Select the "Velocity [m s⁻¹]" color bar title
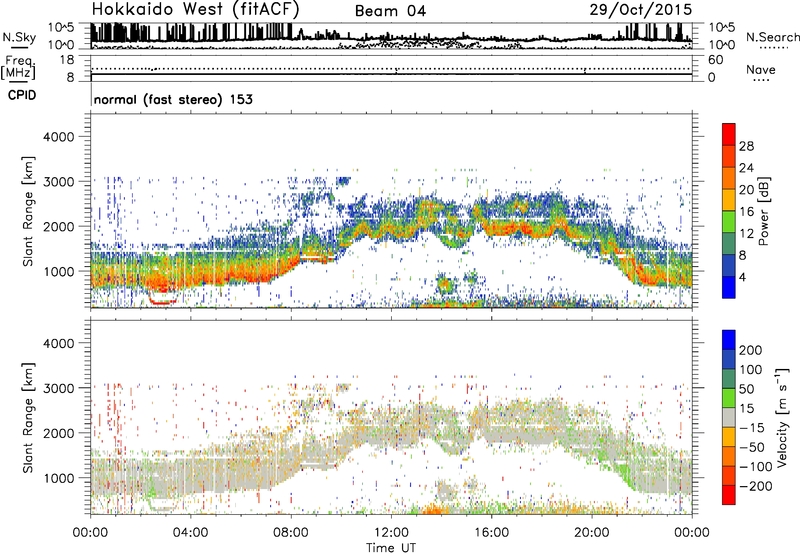Screen dimensions: 800x554 [782, 417]
